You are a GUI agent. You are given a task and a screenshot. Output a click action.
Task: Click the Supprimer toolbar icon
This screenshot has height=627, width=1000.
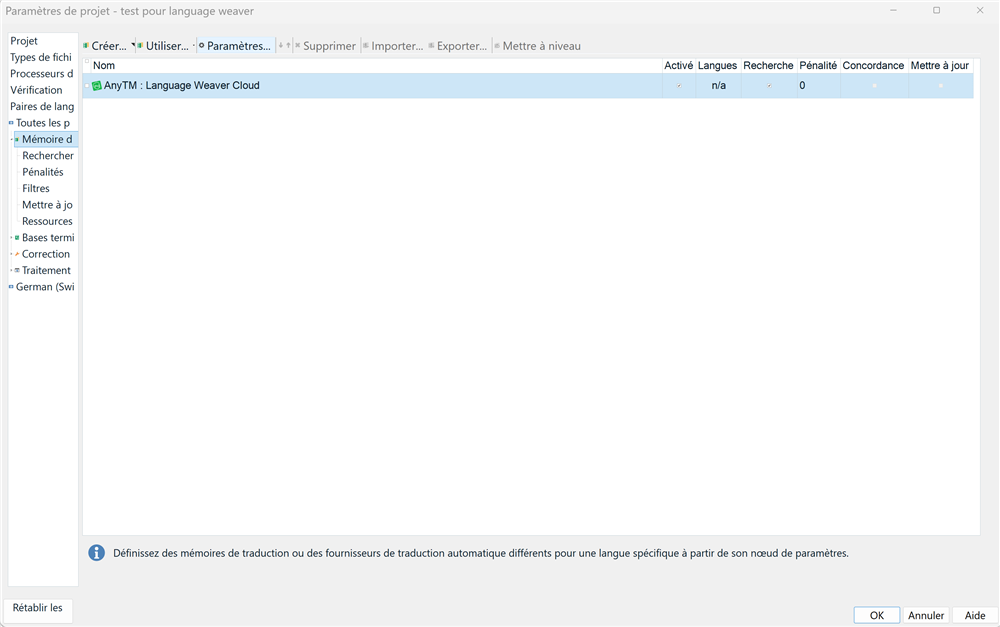(x=329, y=45)
